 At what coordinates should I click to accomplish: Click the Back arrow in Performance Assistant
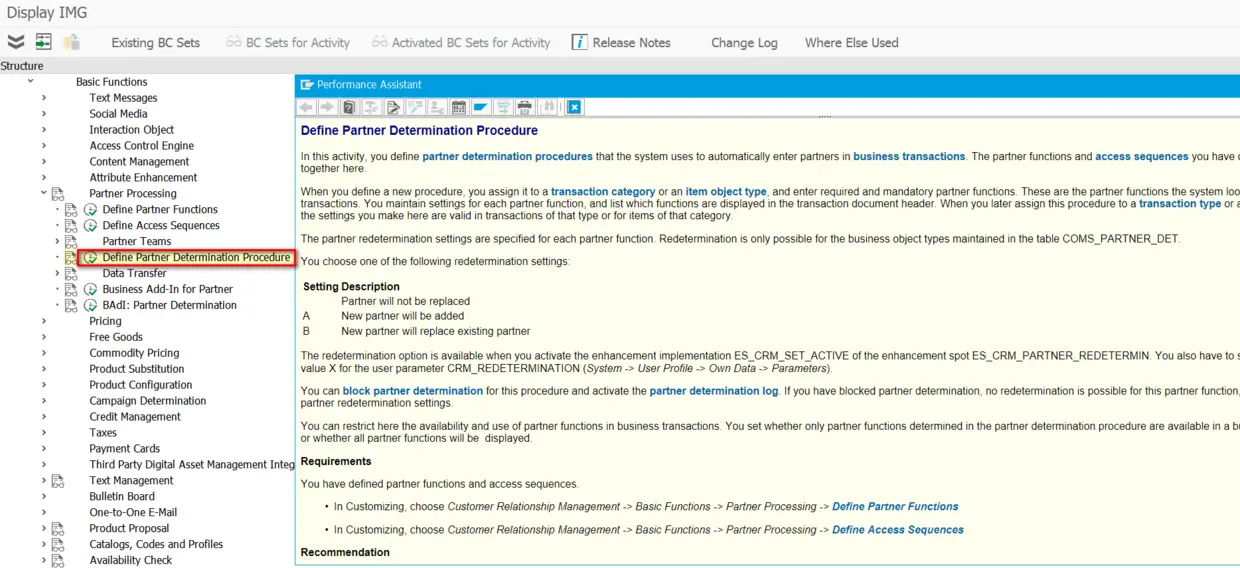coord(306,107)
